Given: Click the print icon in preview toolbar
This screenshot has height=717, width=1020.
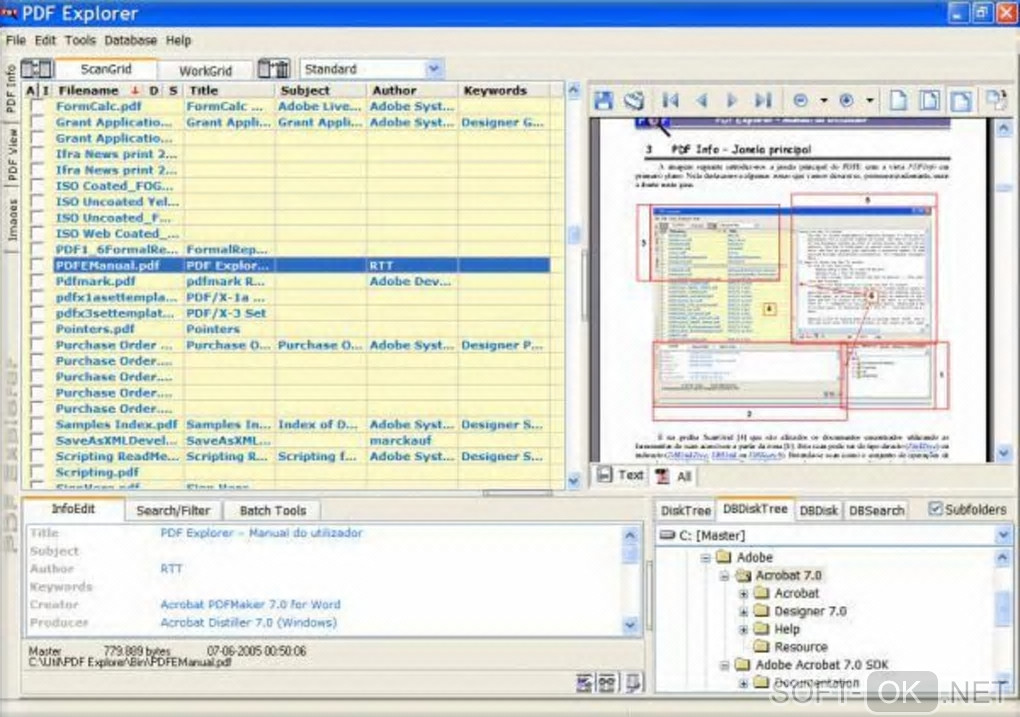Looking at the screenshot, I should coord(634,100).
